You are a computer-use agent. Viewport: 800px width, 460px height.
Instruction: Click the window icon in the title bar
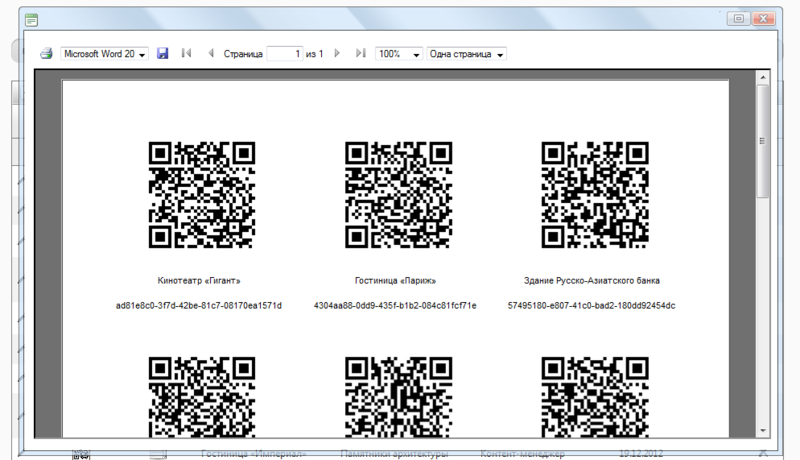pyautogui.click(x=32, y=20)
